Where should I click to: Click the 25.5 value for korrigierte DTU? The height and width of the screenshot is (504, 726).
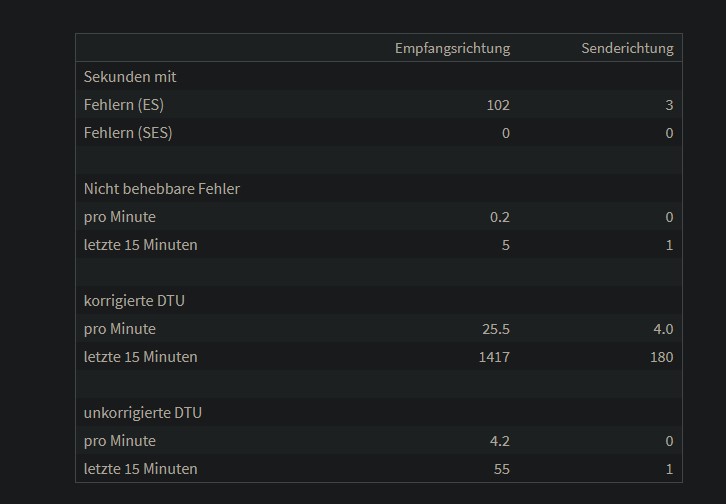coord(496,329)
